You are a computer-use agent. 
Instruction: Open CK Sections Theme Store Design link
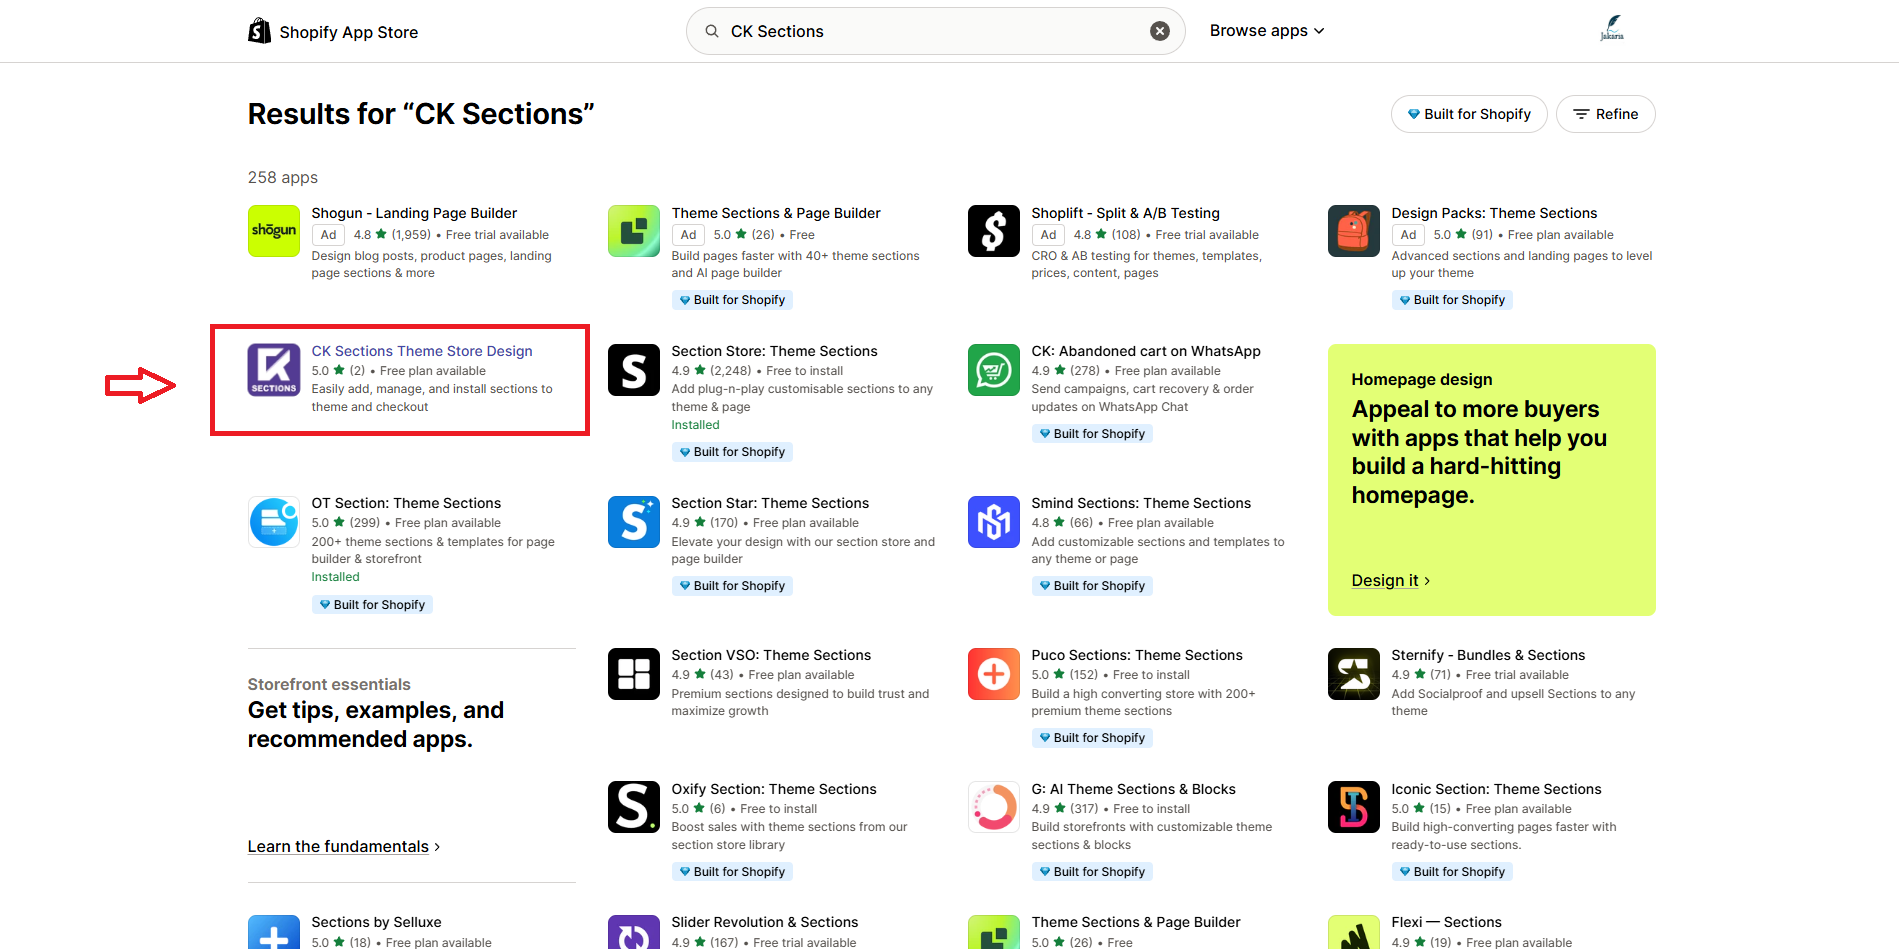coord(421,351)
